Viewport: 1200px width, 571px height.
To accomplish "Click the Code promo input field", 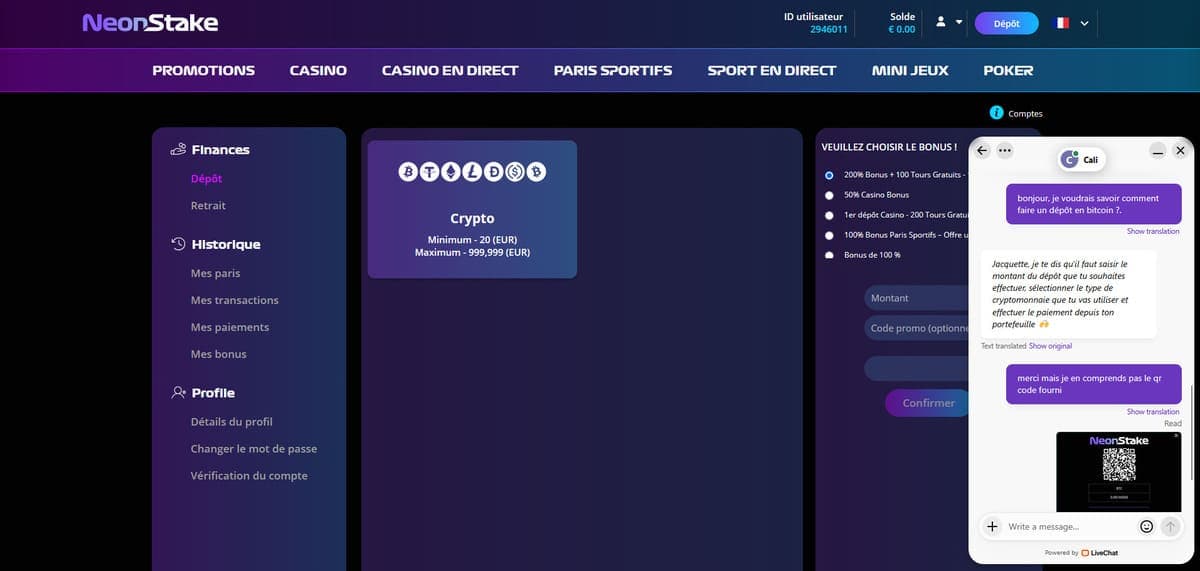I will click(x=916, y=328).
